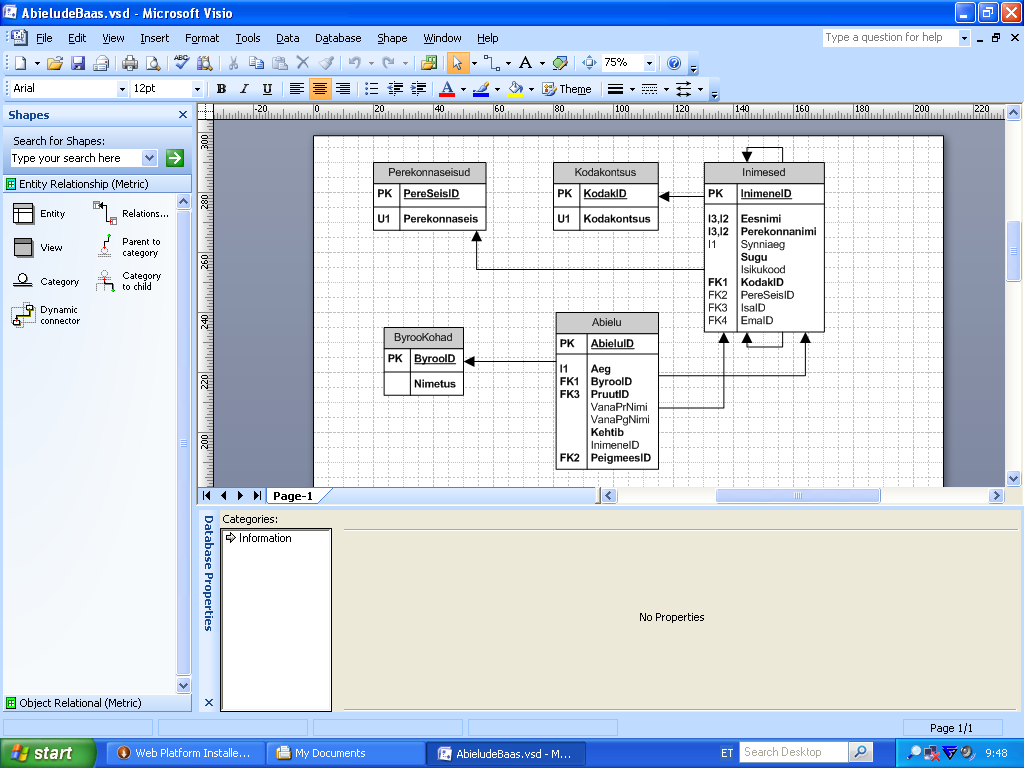This screenshot has height=768, width=1024.
Task: Expand the Arial font name dropdown
Action: [x=122, y=89]
